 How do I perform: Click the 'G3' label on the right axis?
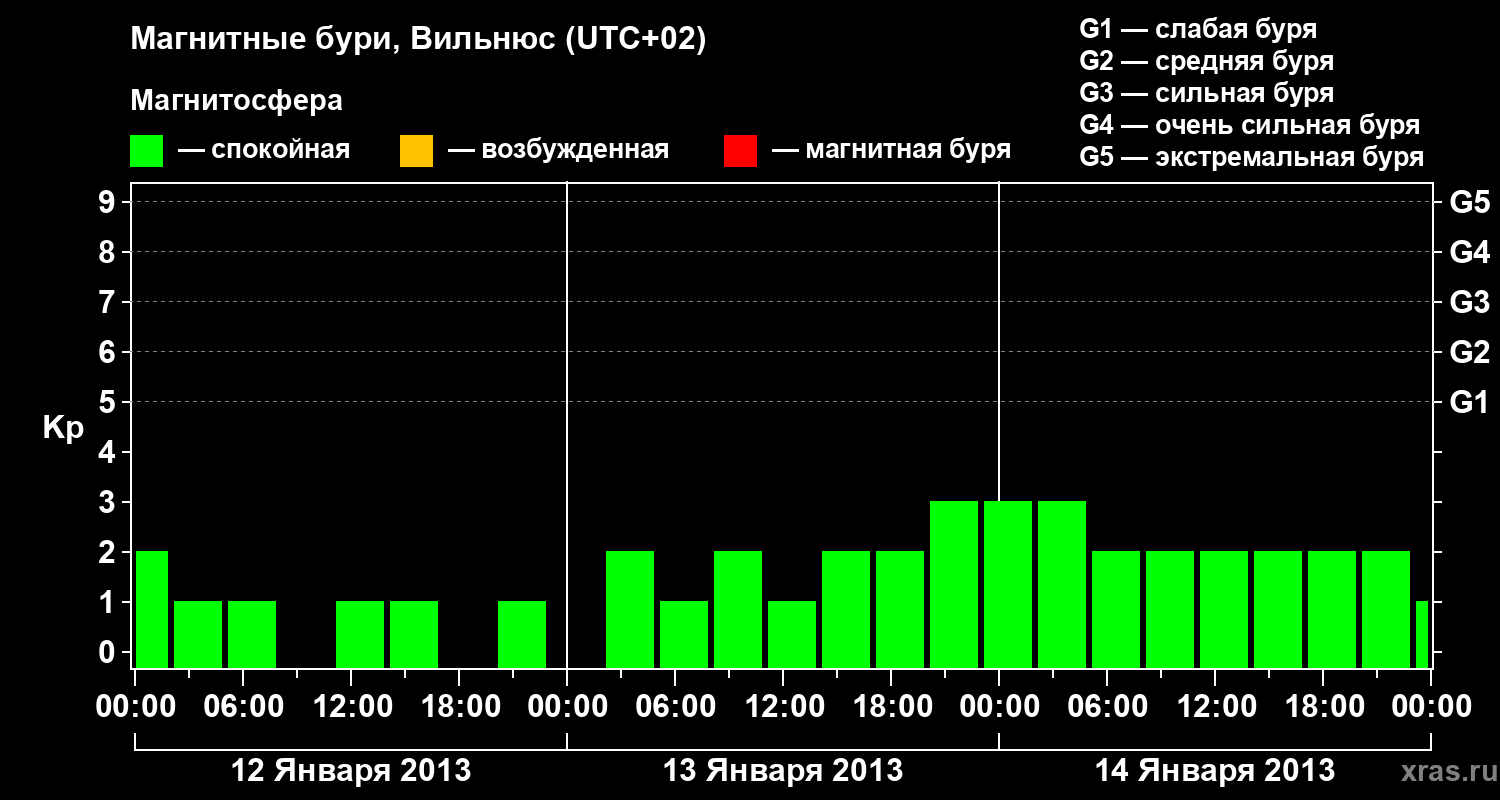coord(1469,302)
